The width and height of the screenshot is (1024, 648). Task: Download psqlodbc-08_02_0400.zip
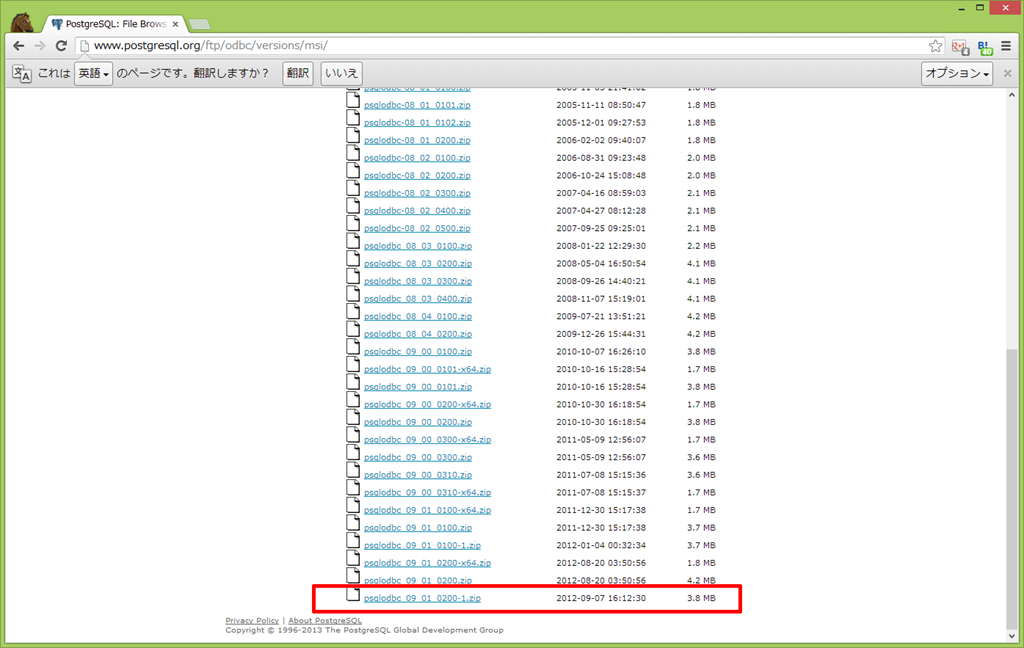(417, 210)
